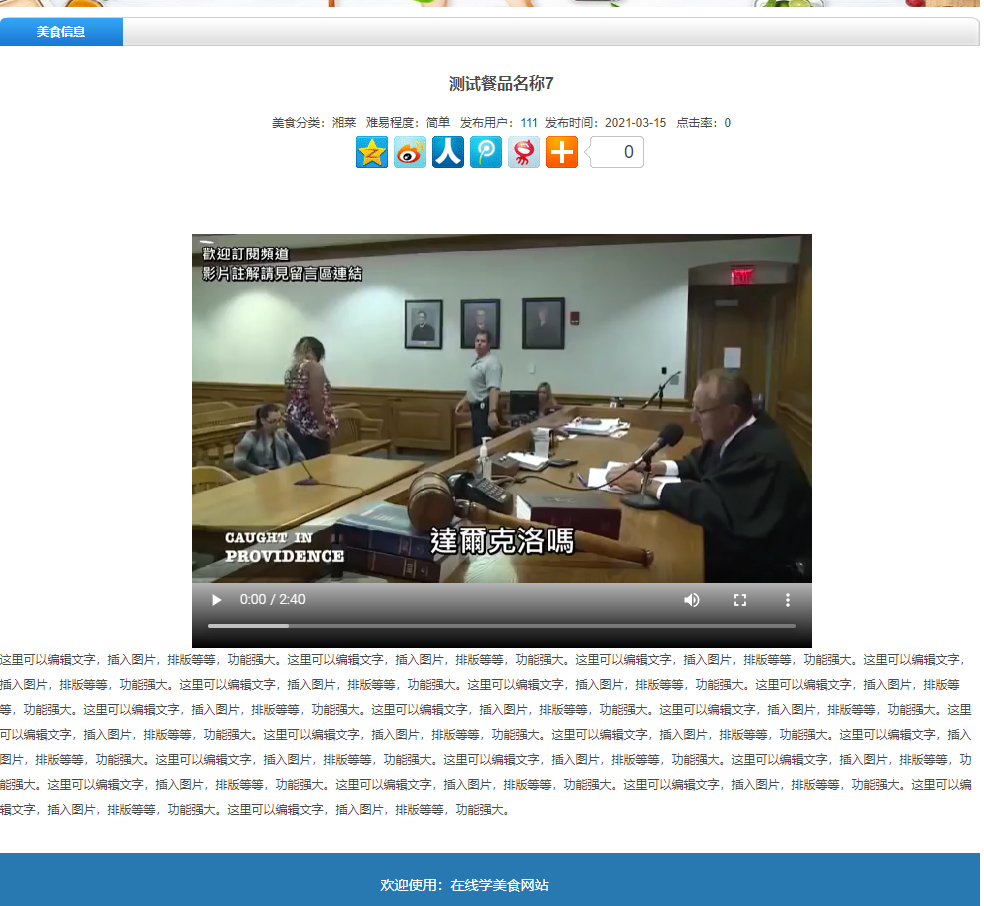Click the share count bubble showing 0
This screenshot has height=906, width=984.
point(616,152)
